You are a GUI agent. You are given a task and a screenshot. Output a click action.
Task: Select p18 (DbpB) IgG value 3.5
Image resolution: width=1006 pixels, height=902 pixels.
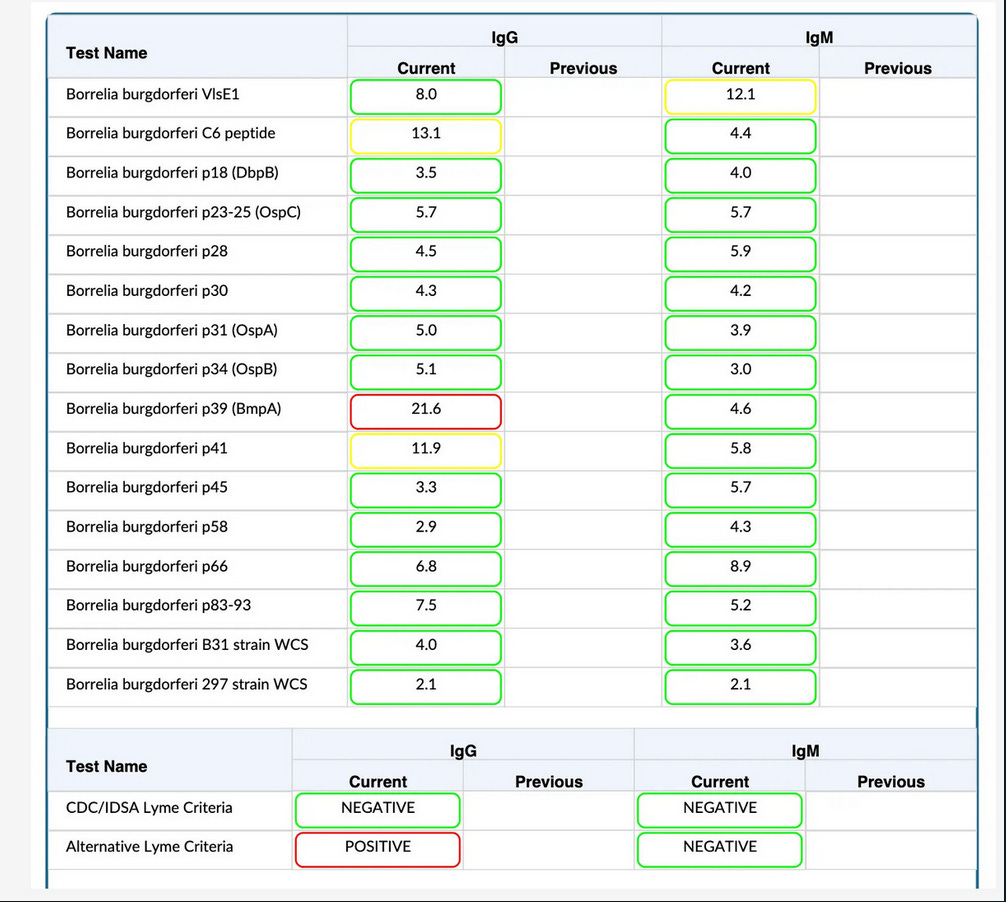[x=426, y=176]
